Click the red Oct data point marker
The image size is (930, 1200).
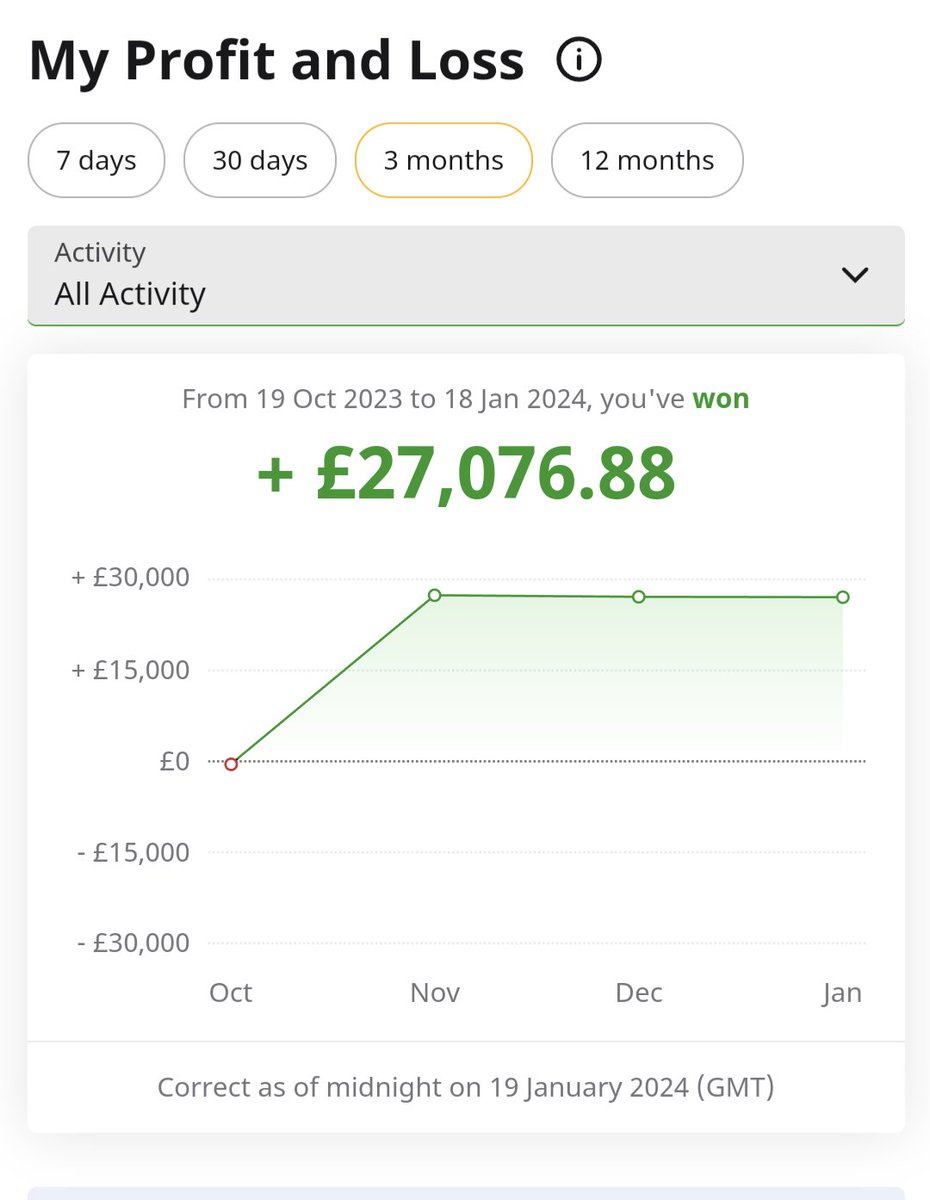click(x=231, y=764)
